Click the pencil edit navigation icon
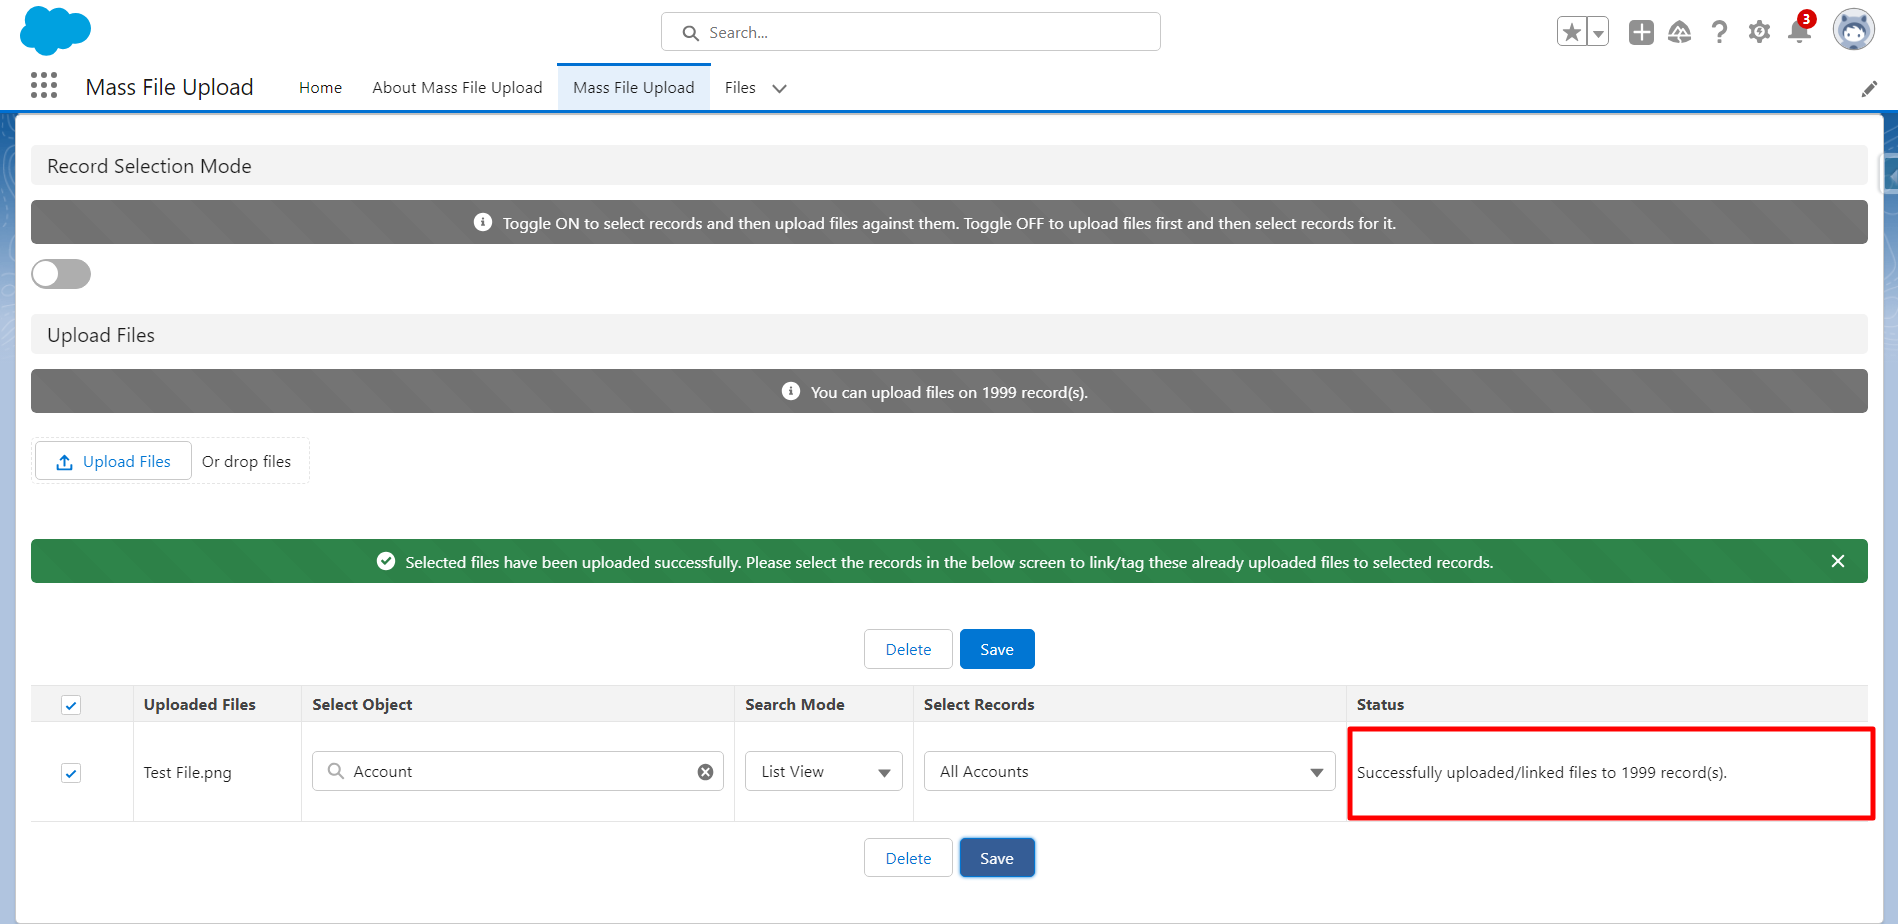 [x=1869, y=89]
